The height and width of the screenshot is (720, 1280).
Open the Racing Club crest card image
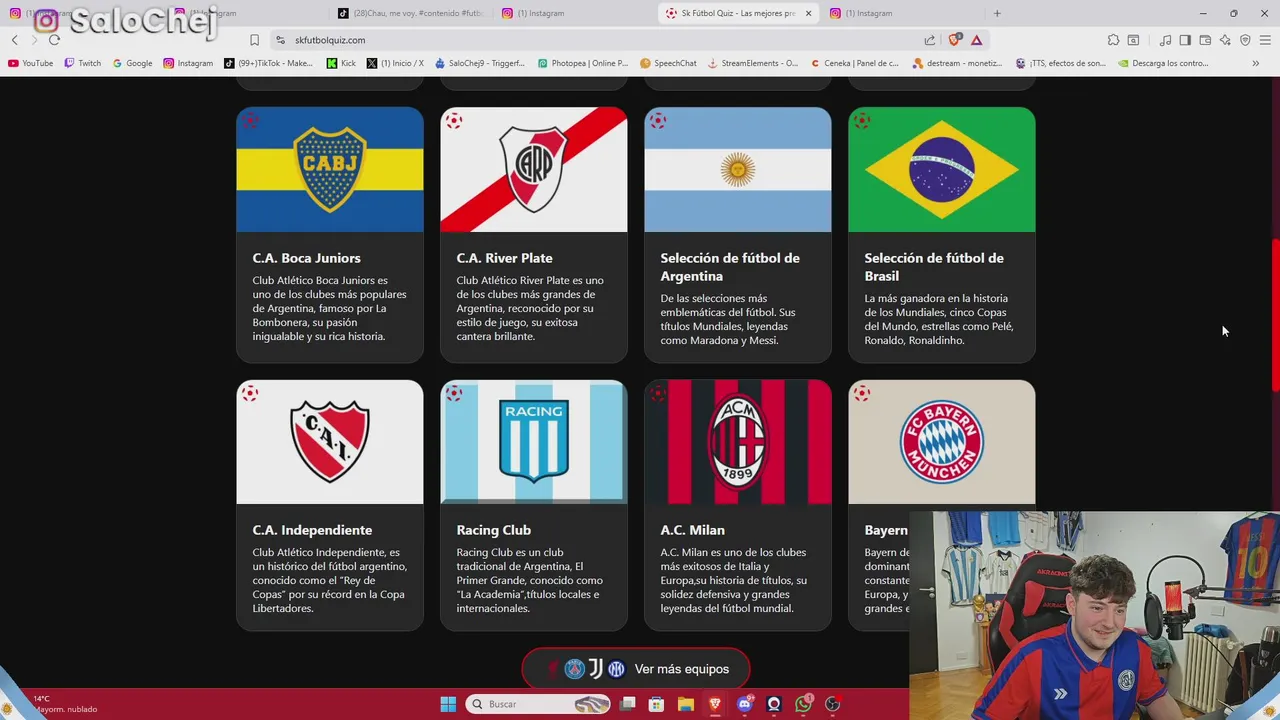(534, 442)
